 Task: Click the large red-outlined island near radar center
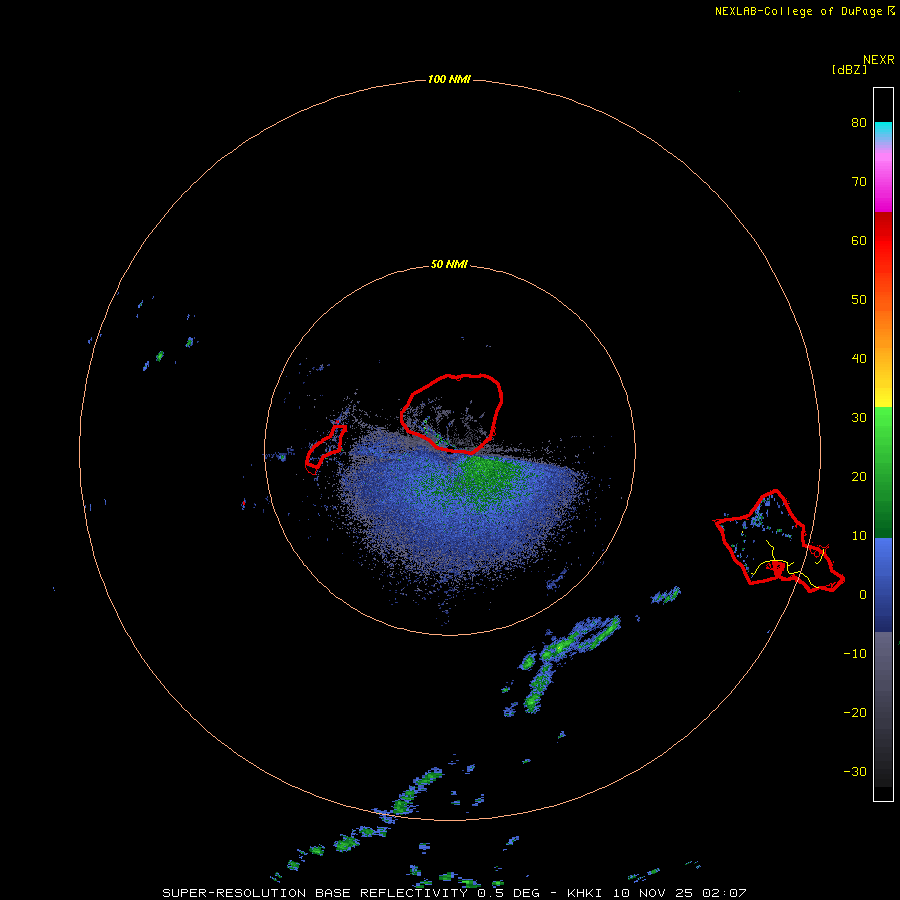452,413
